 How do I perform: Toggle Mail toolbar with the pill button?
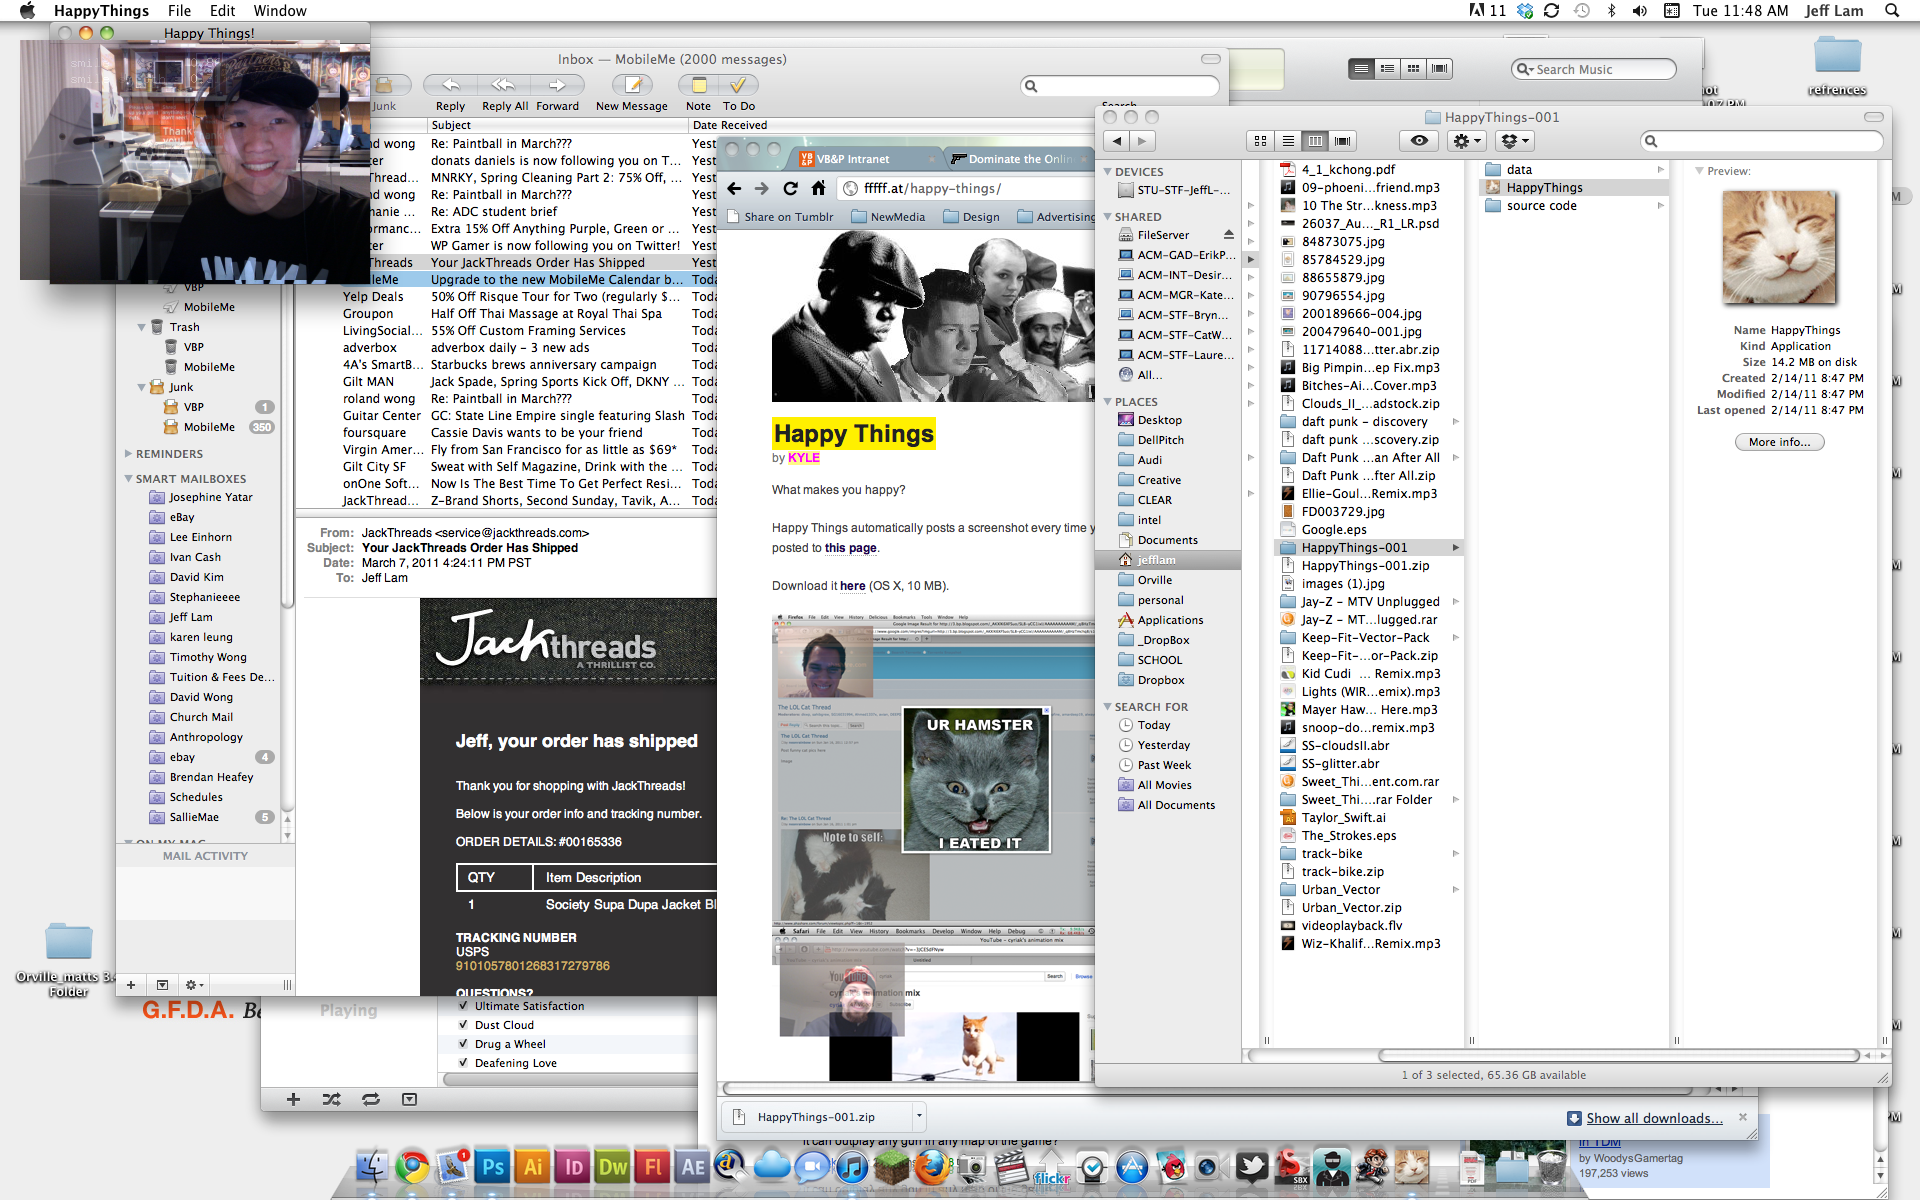coord(1210,59)
